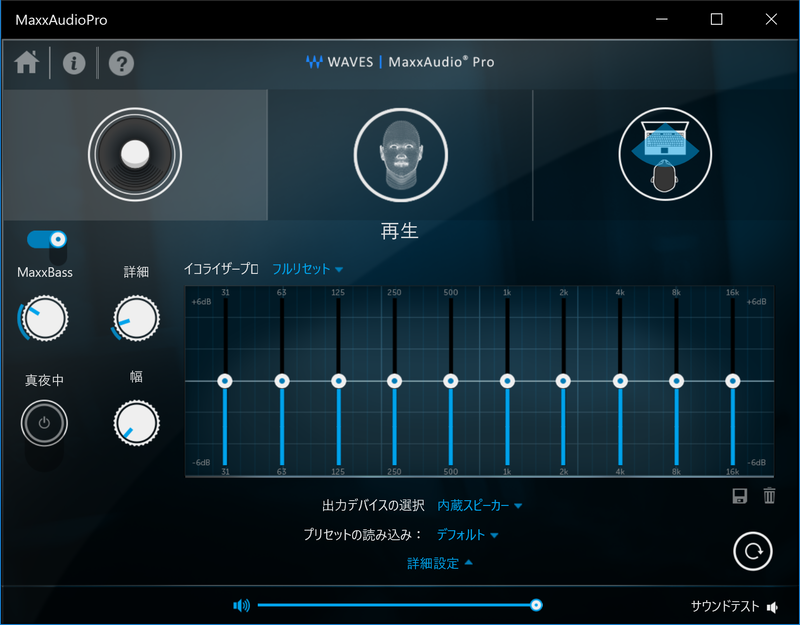Click the home icon in toolbar

[26, 62]
